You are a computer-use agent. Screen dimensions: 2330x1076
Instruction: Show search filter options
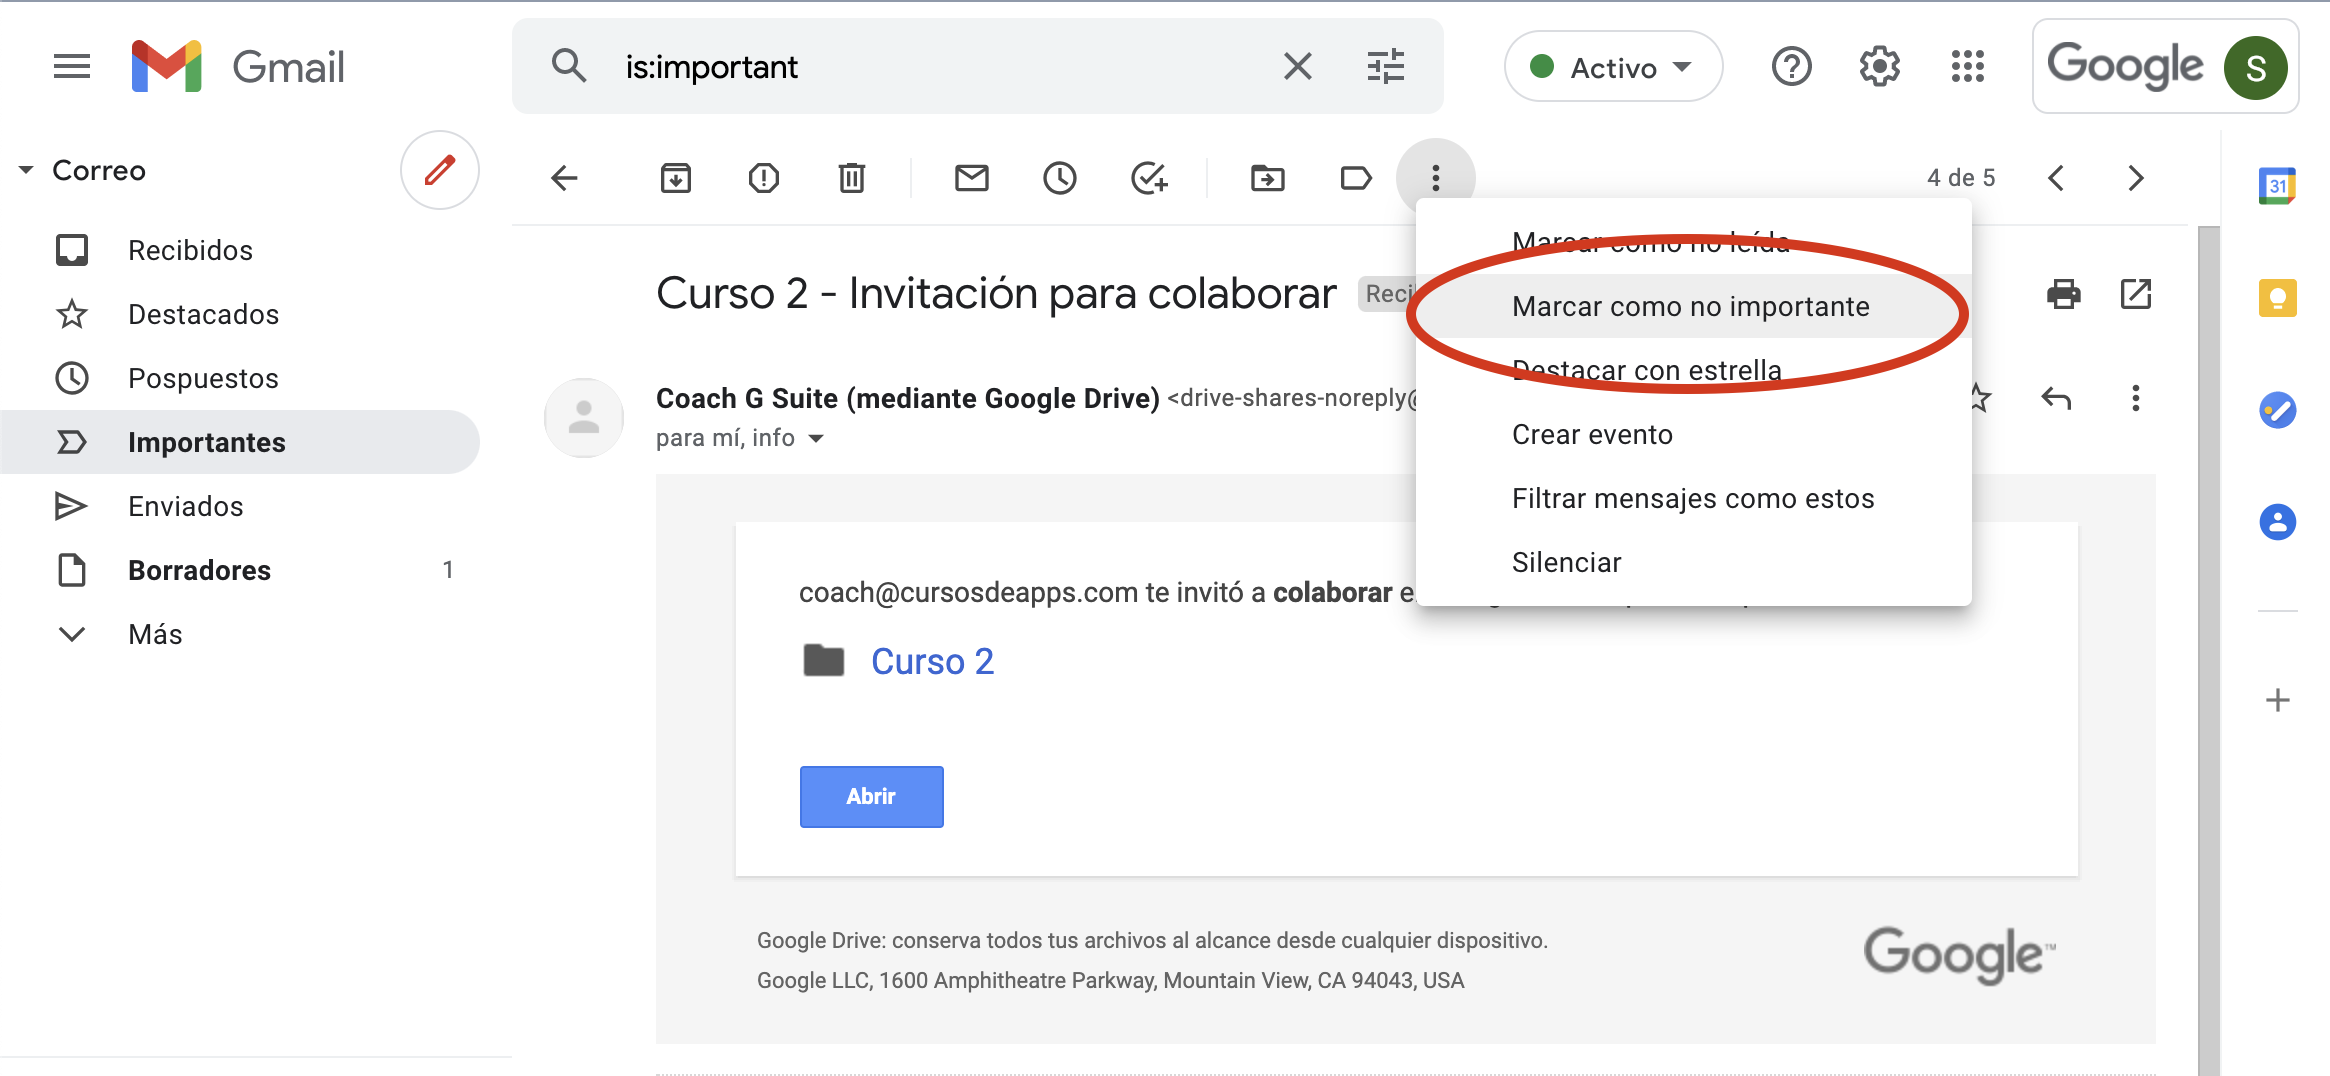1386,67
